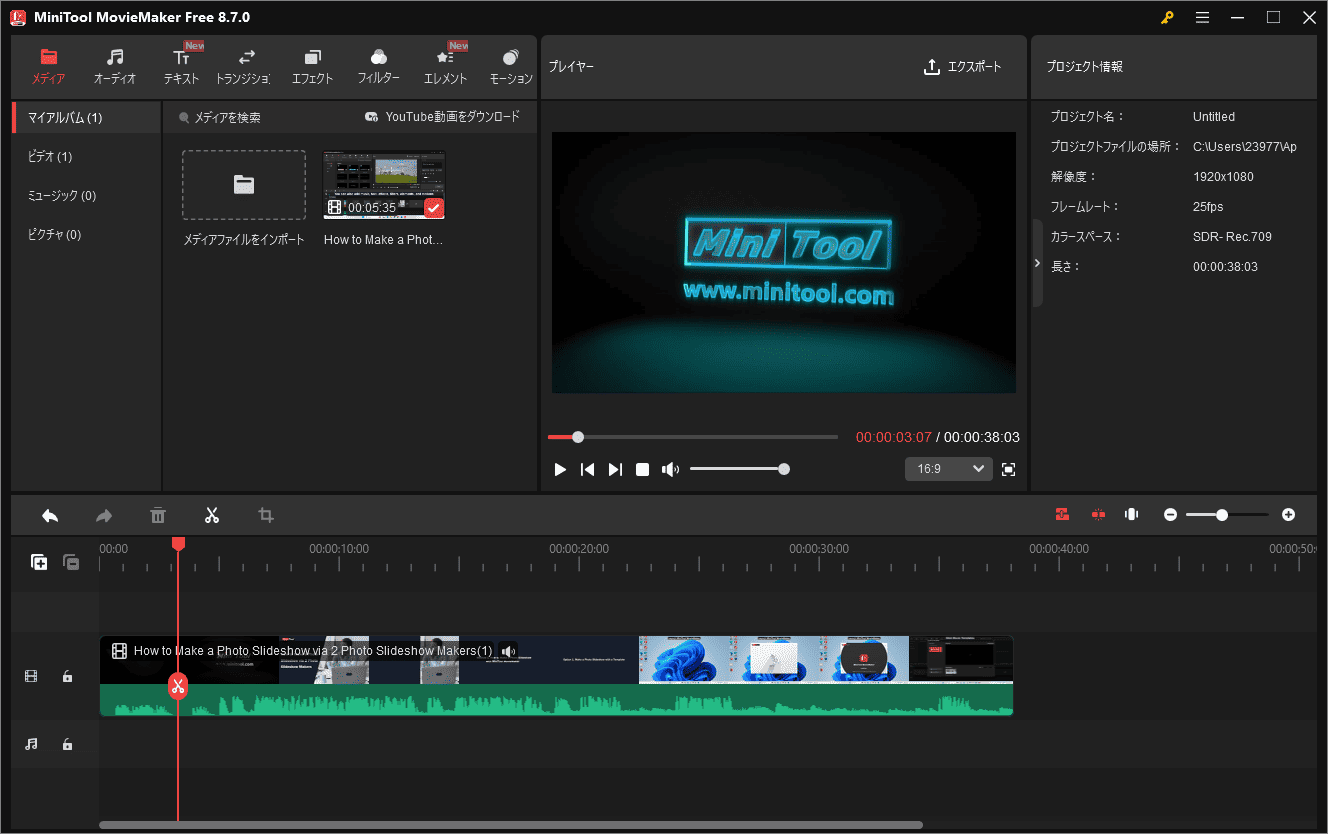The height and width of the screenshot is (834, 1328).
Task: Mute the player volume speaker icon
Action: click(670, 469)
